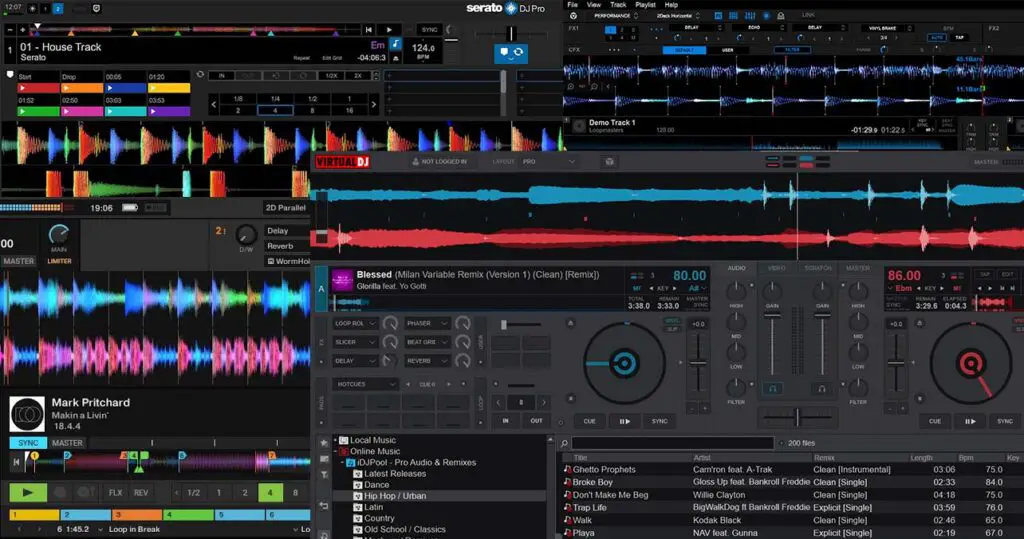Open the PERFORMANCE mode dropdown in rekordbox
Image resolution: width=1024 pixels, height=539 pixels.
tap(616, 16)
